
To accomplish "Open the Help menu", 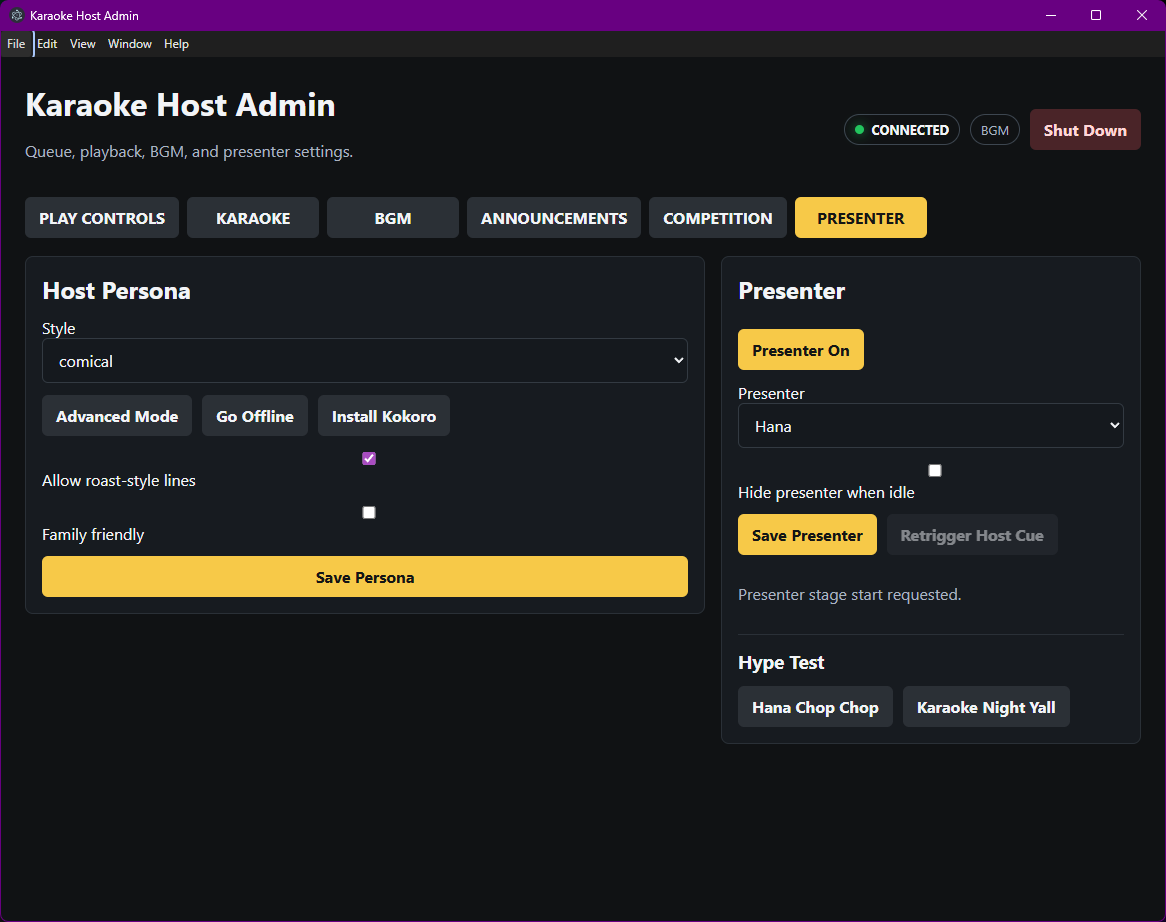I will [x=176, y=44].
